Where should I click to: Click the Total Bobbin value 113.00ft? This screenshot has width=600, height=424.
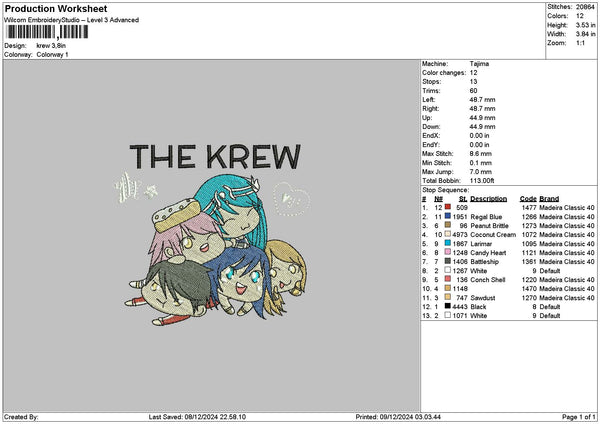tap(482, 181)
